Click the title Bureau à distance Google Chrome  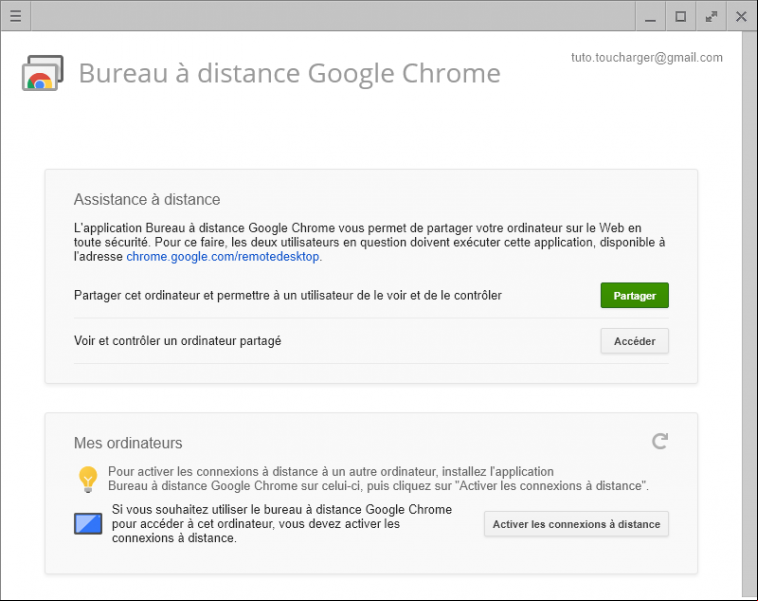click(x=290, y=73)
